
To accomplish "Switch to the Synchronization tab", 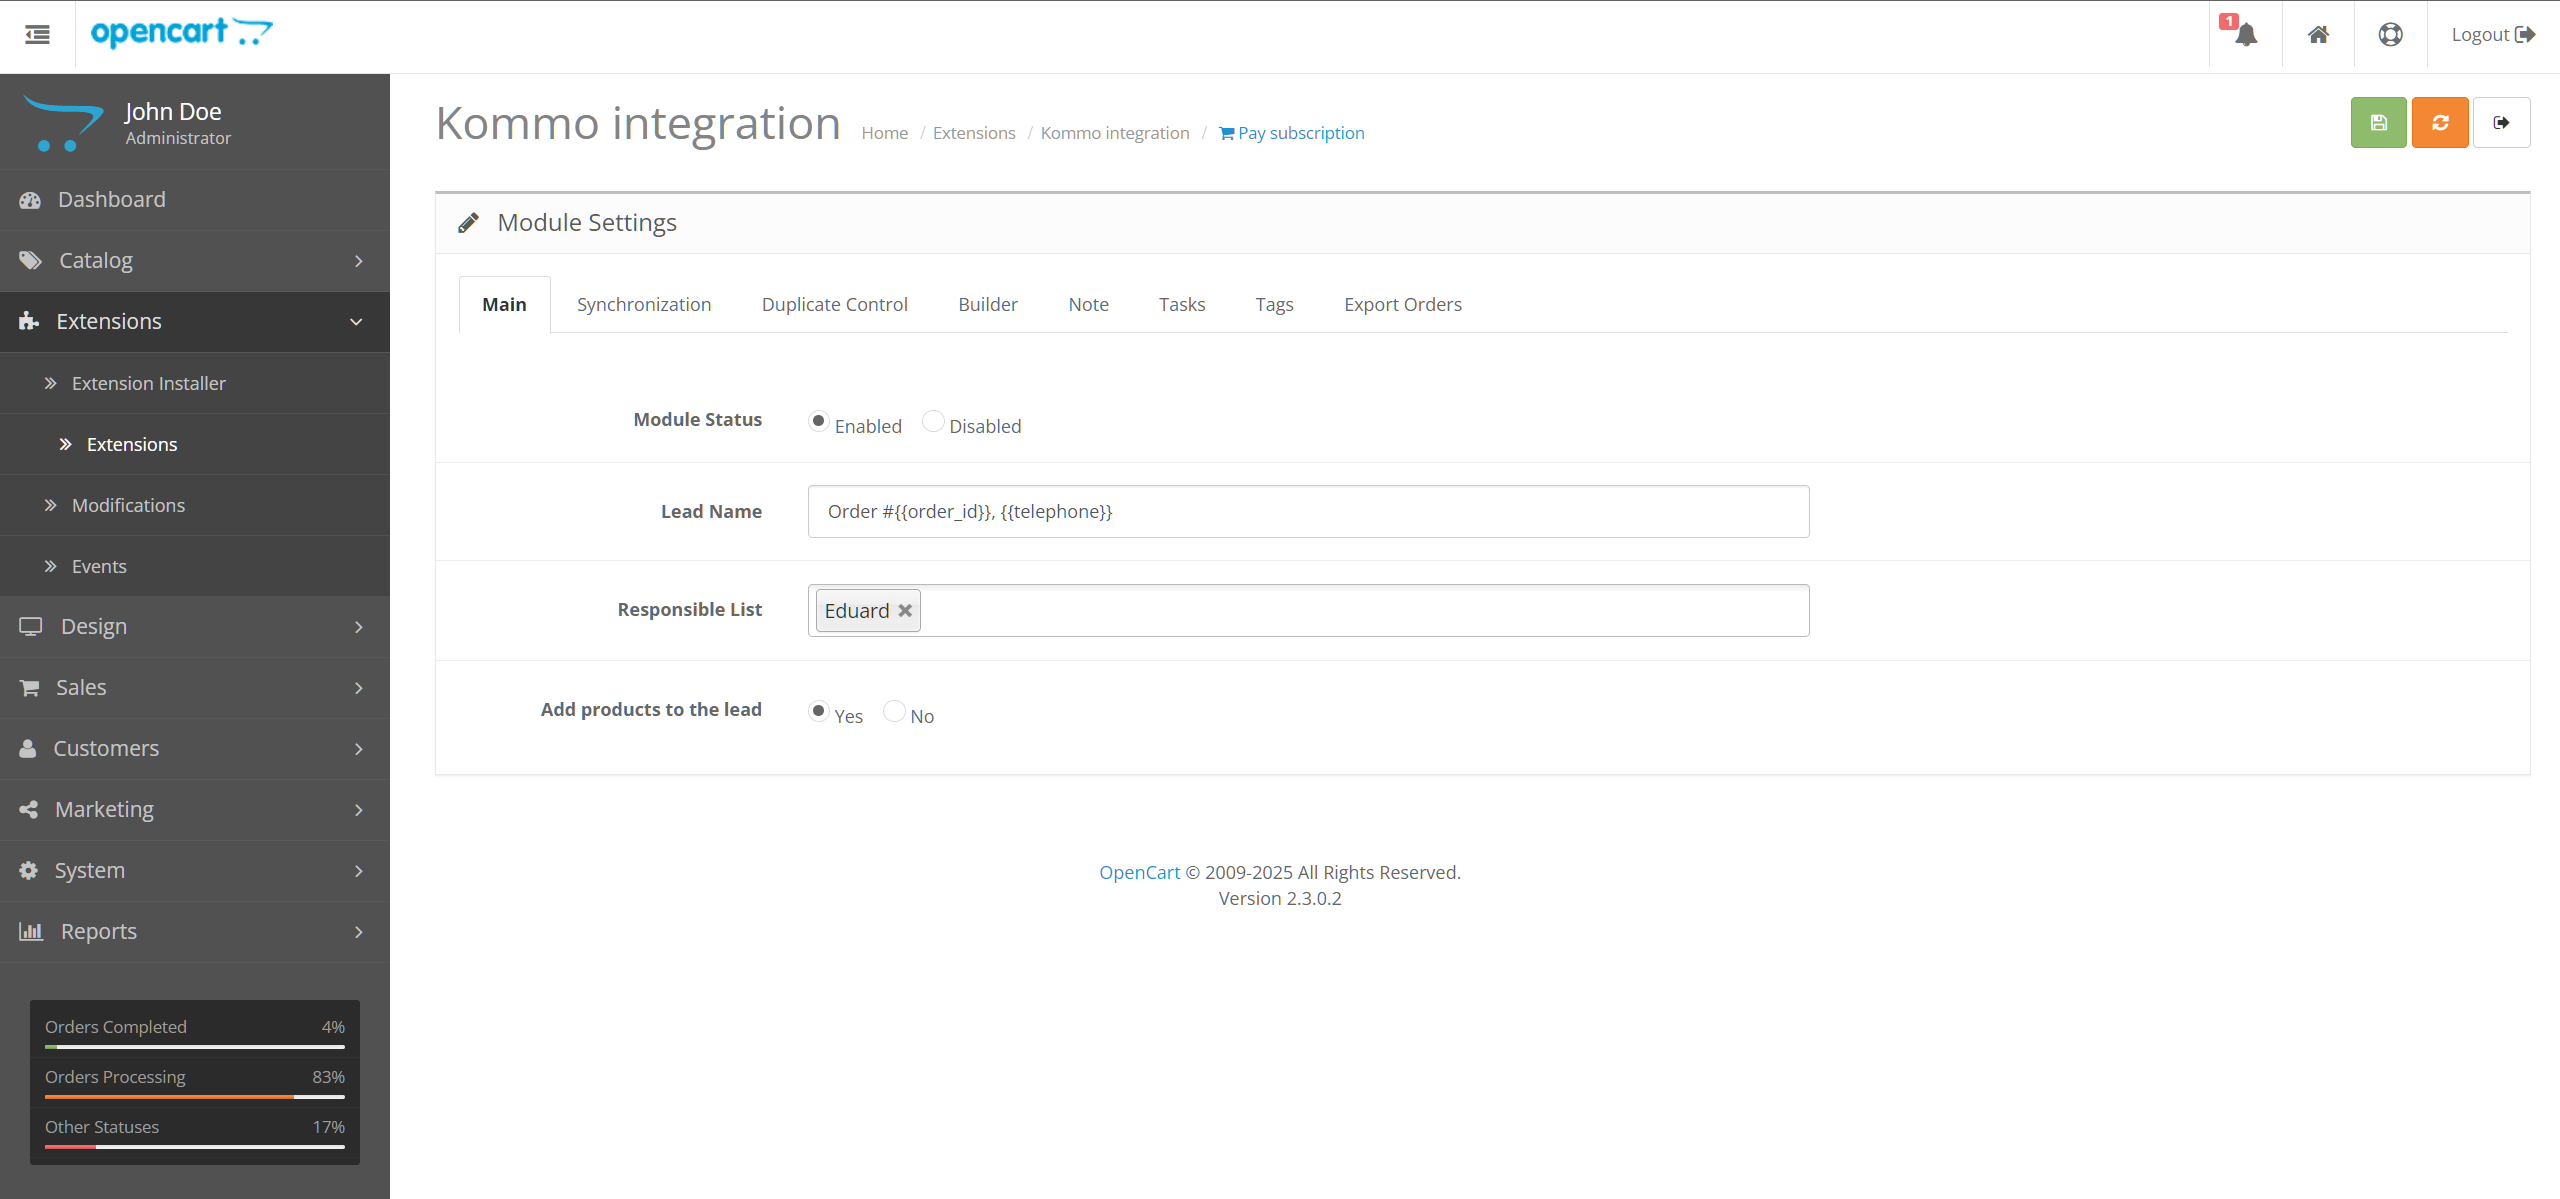I will click(x=643, y=304).
